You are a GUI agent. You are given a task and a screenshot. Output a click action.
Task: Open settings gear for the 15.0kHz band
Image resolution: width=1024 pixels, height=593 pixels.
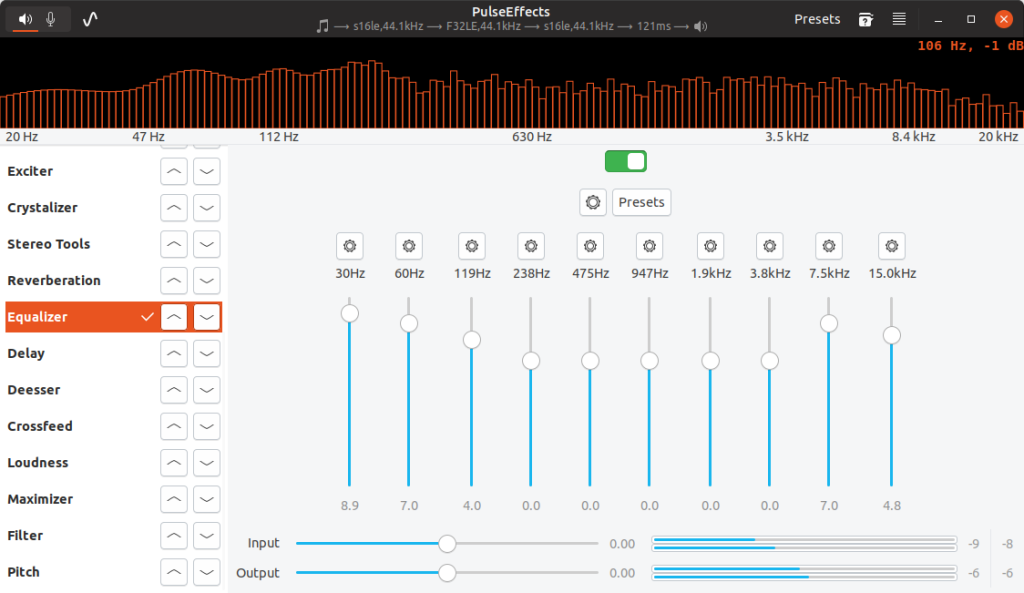892,246
